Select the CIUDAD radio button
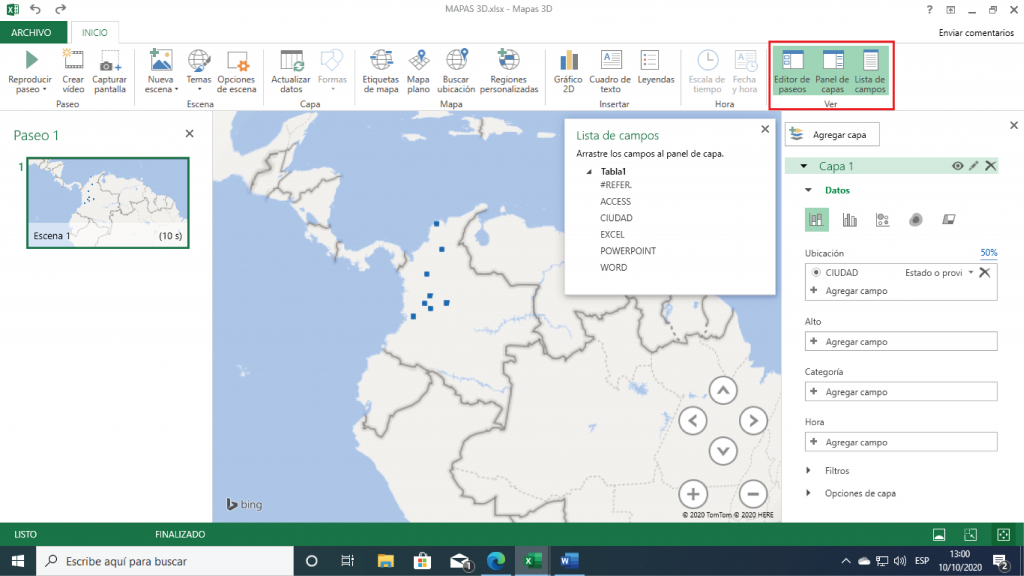Screen dimensions: 1024x576 [816, 272]
